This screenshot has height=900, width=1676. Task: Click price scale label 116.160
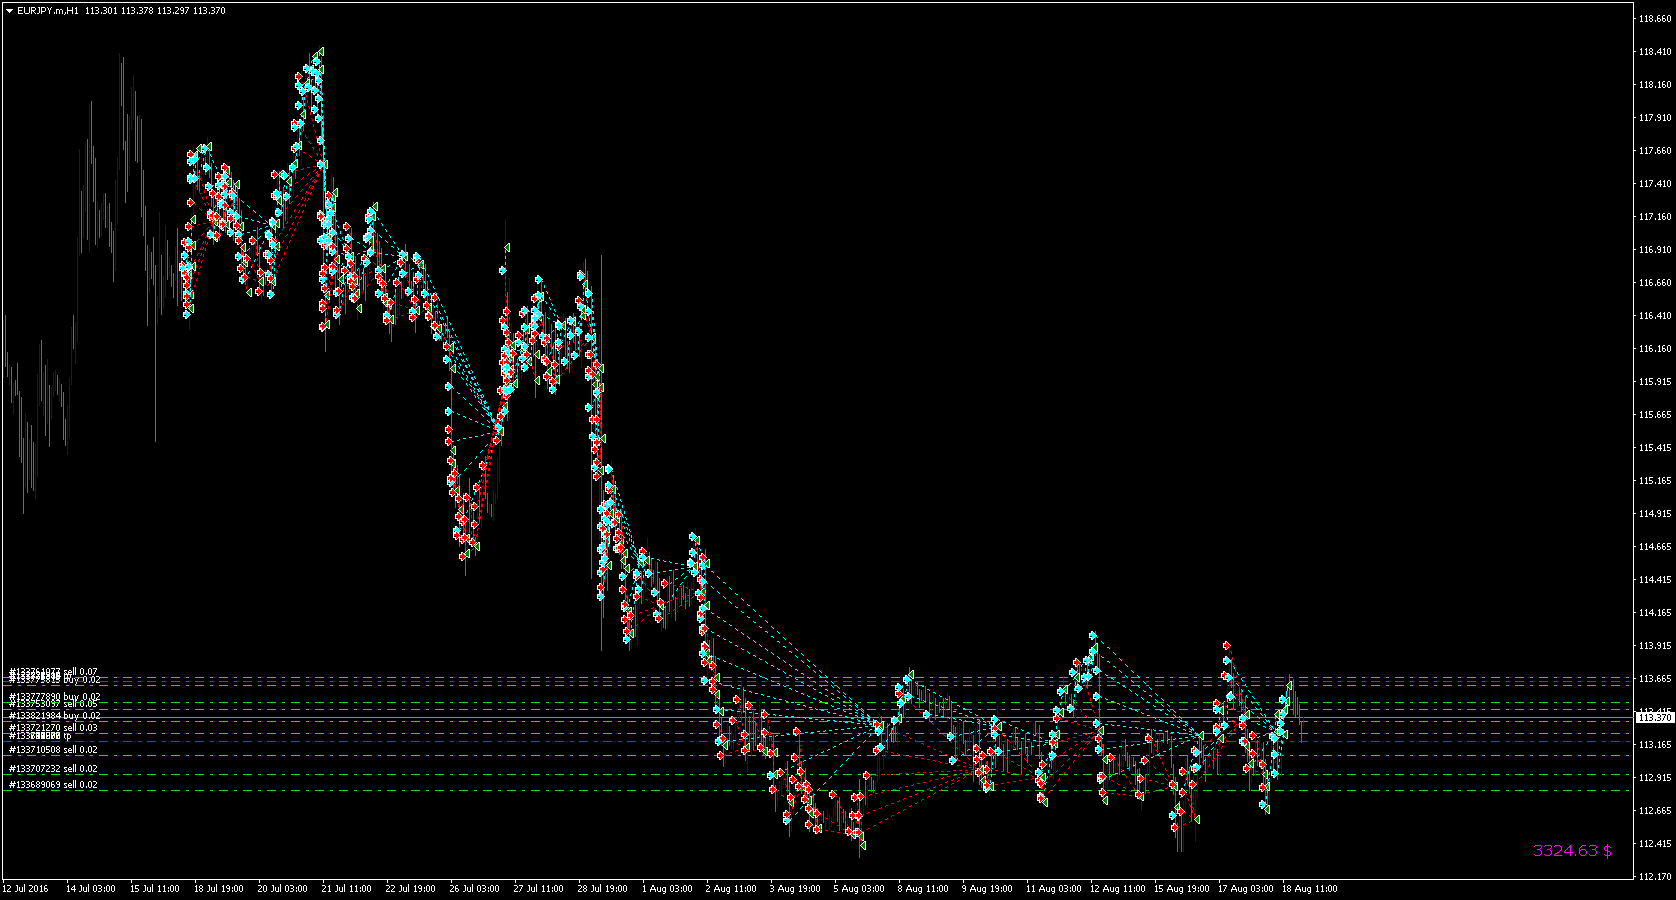coord(1656,349)
